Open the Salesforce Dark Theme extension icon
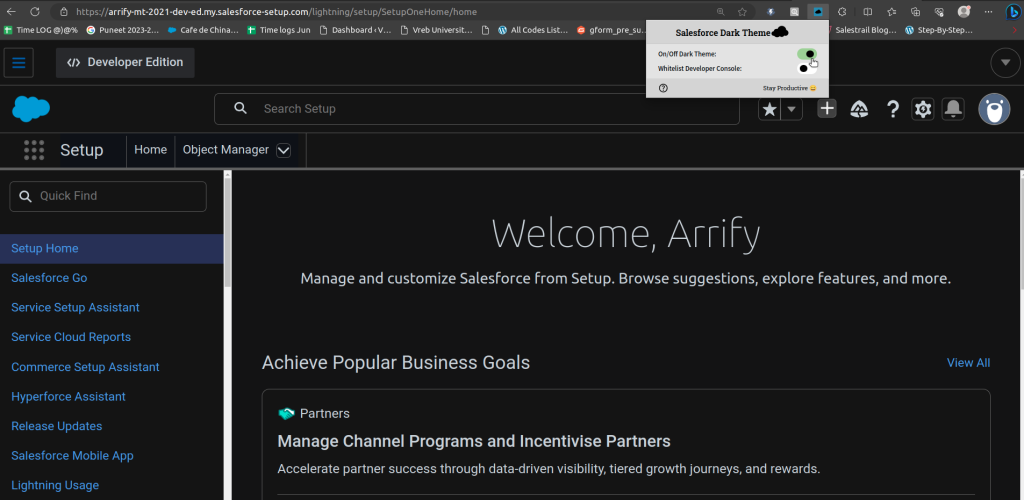Viewport: 1024px width, 500px height. point(818,12)
